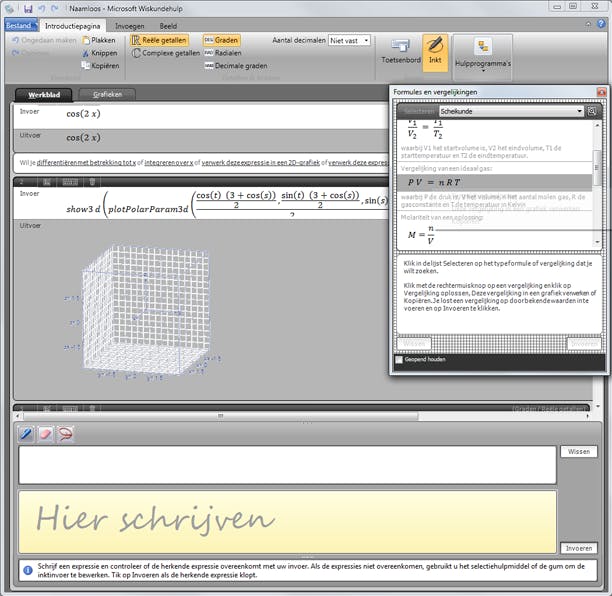Click the worksheet scroll-down arrow
The height and width of the screenshot is (596, 612).
598,407
